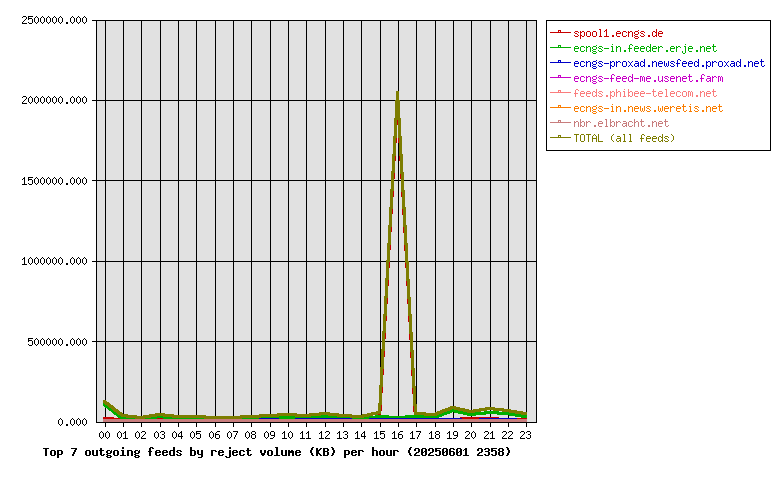This screenshot has width=780, height=480.
Task: Click the TOTAL (all feeds) legend label
Action: [624, 138]
